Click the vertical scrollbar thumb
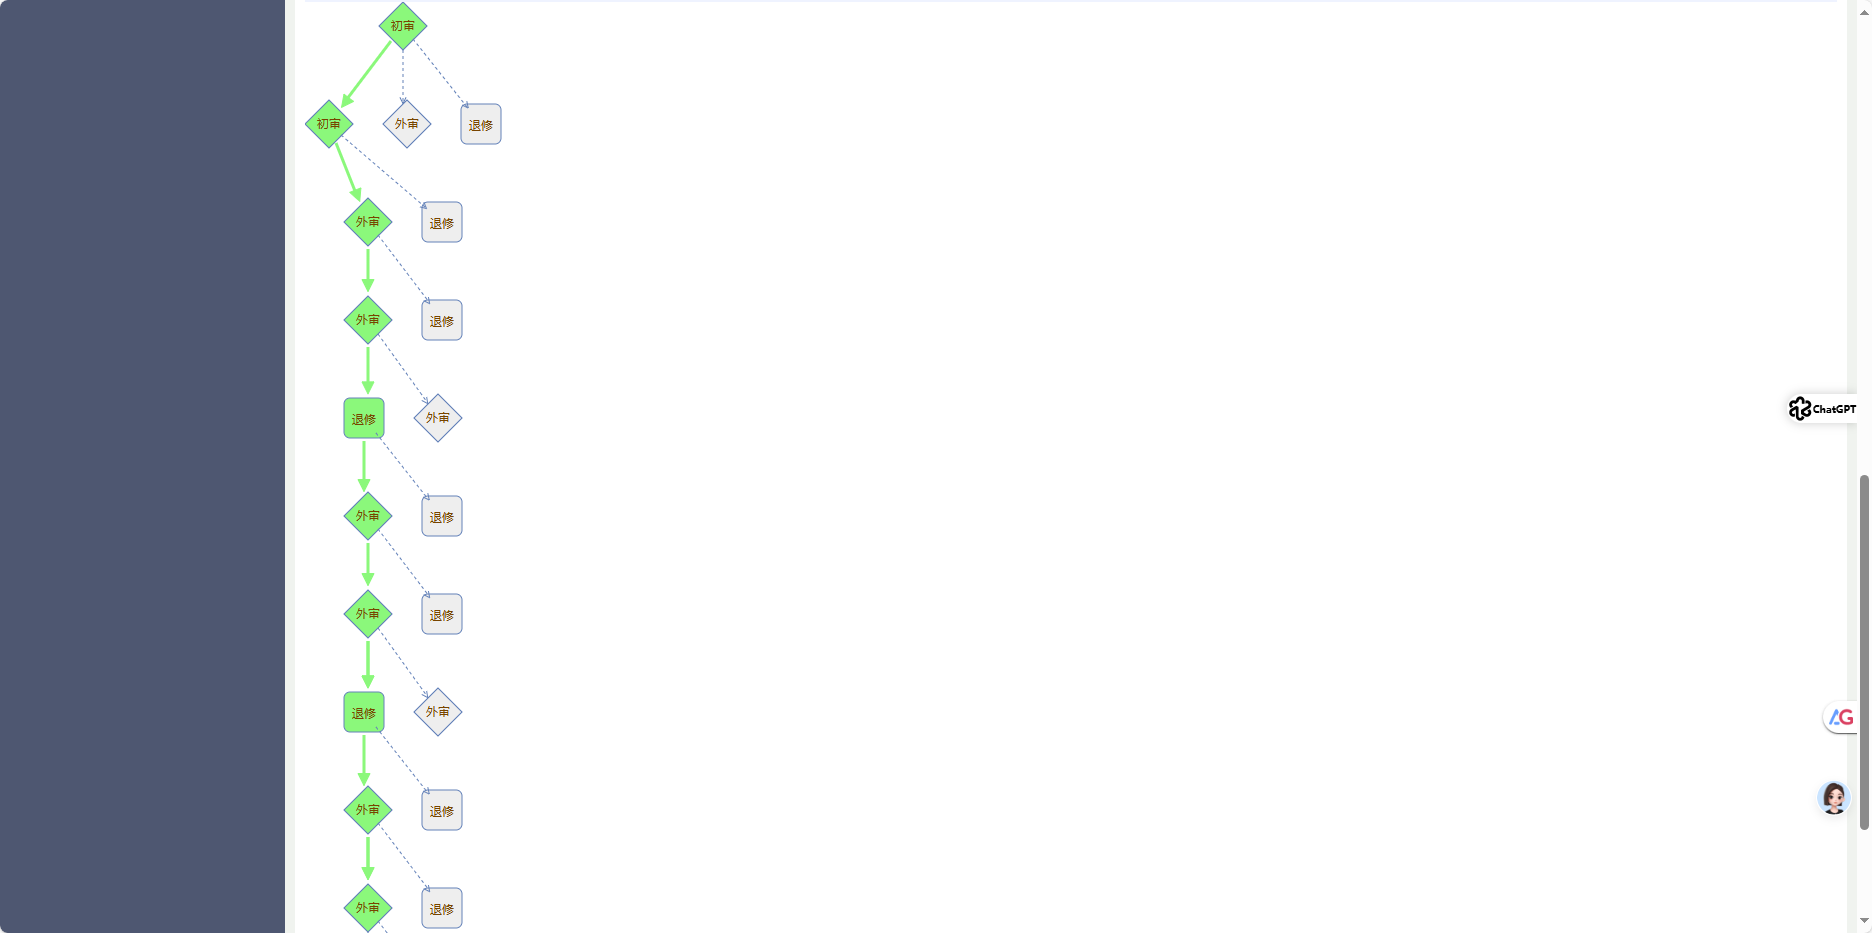The image size is (1872, 933). [x=1864, y=652]
